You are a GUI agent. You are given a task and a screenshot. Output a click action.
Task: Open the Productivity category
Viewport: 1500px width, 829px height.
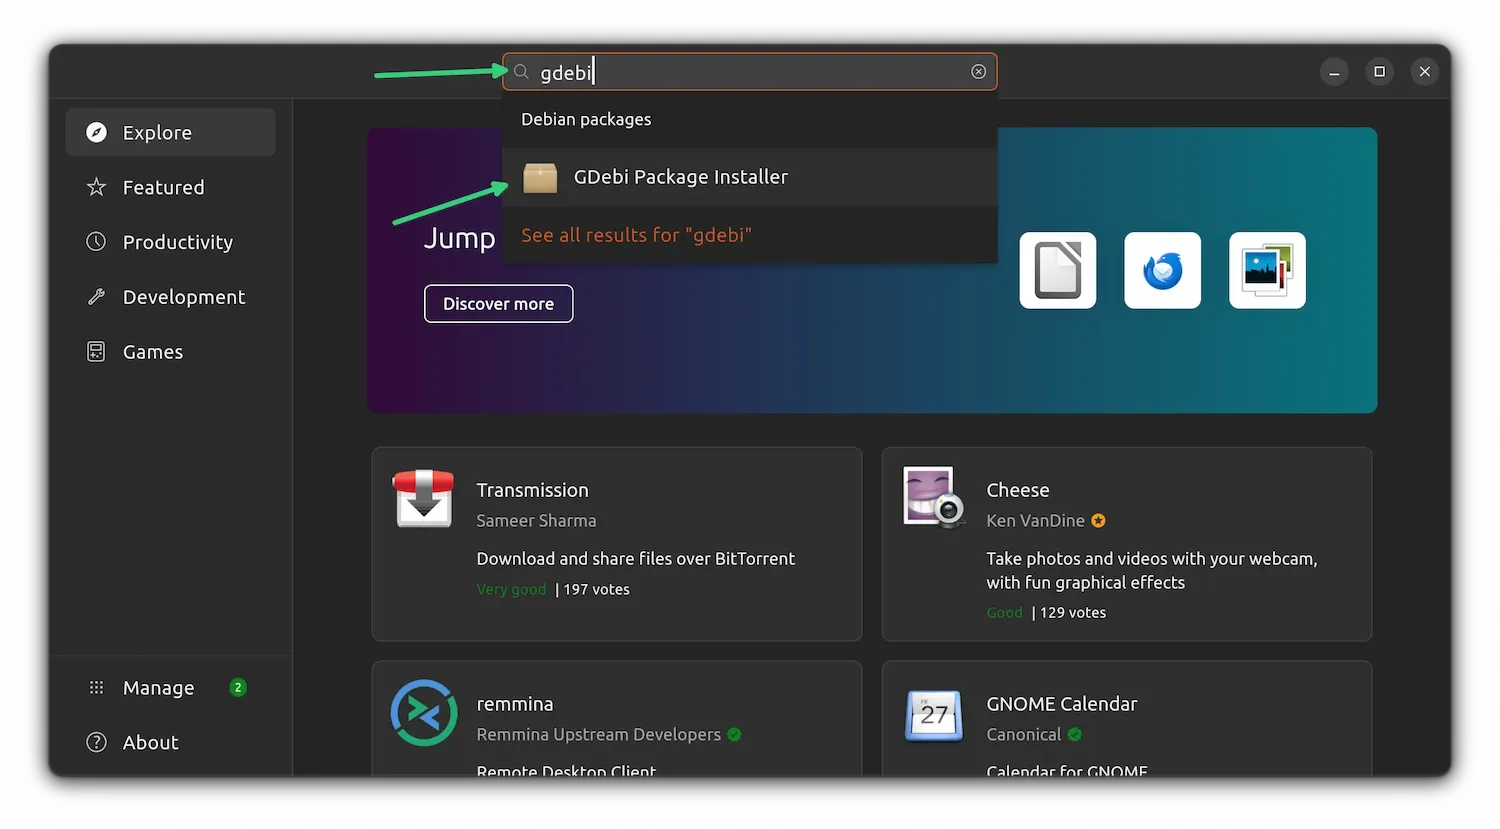click(x=170, y=242)
